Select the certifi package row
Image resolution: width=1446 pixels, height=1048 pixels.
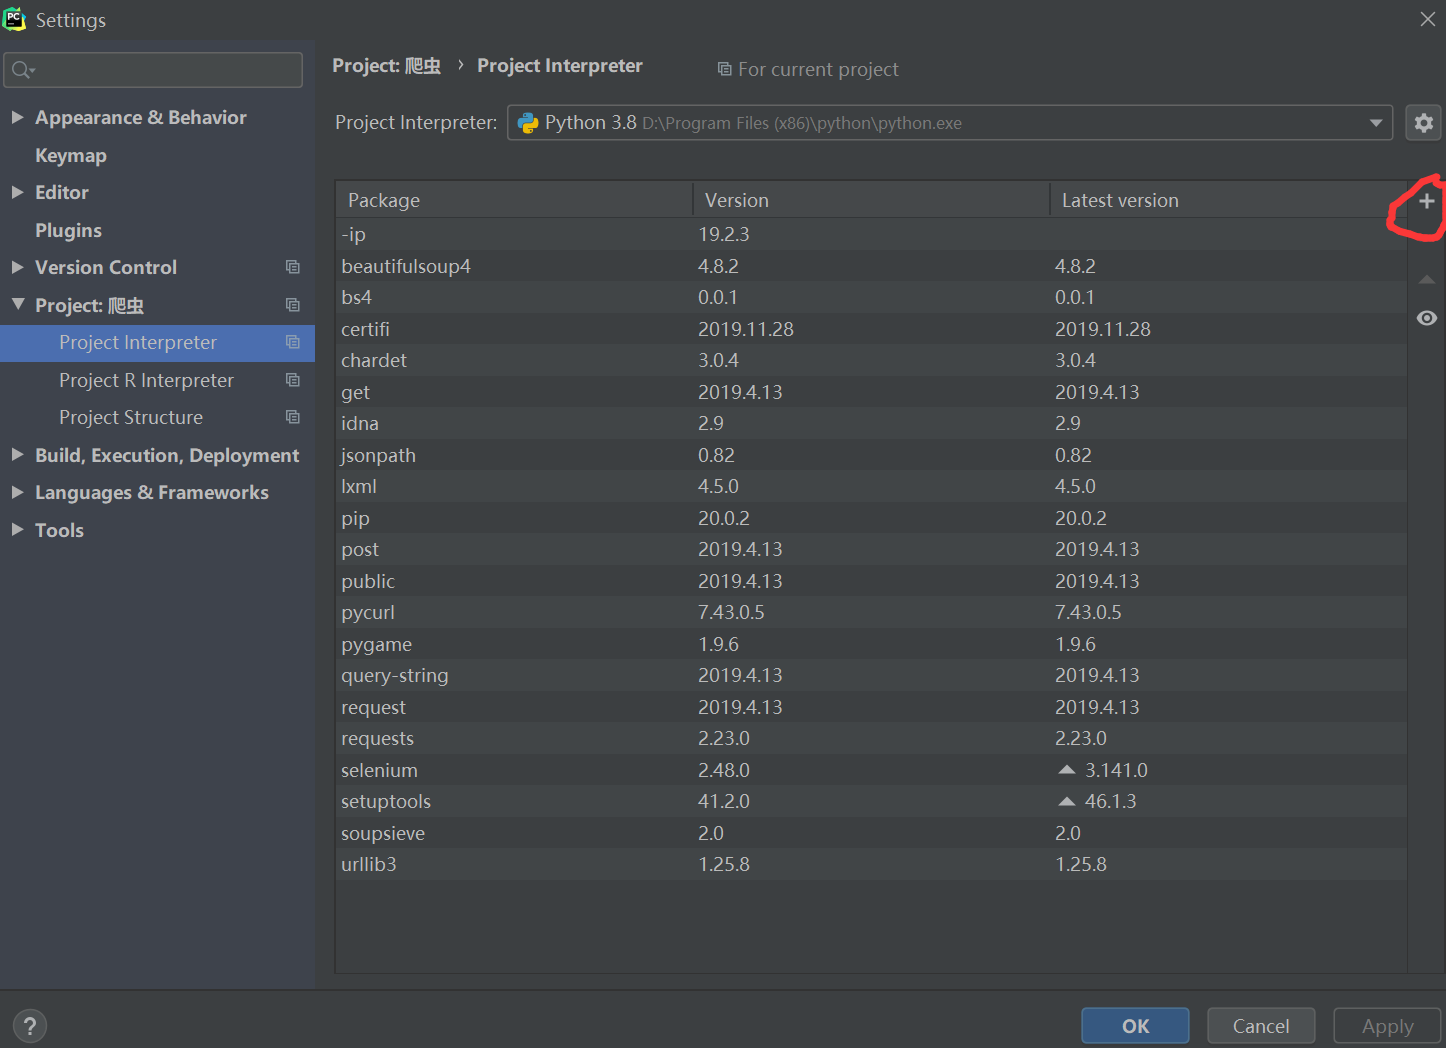(x=871, y=329)
